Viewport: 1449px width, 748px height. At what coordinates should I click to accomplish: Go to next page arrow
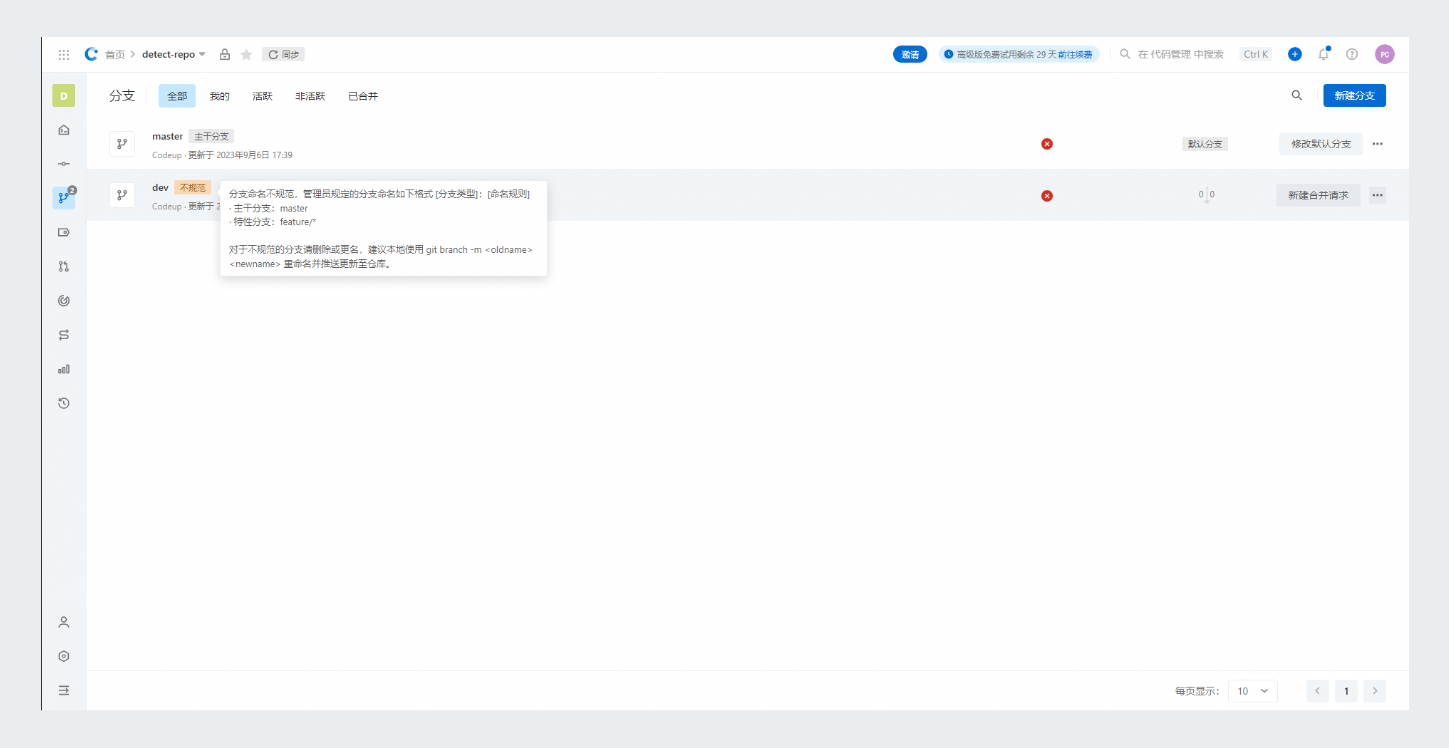coord(1375,691)
